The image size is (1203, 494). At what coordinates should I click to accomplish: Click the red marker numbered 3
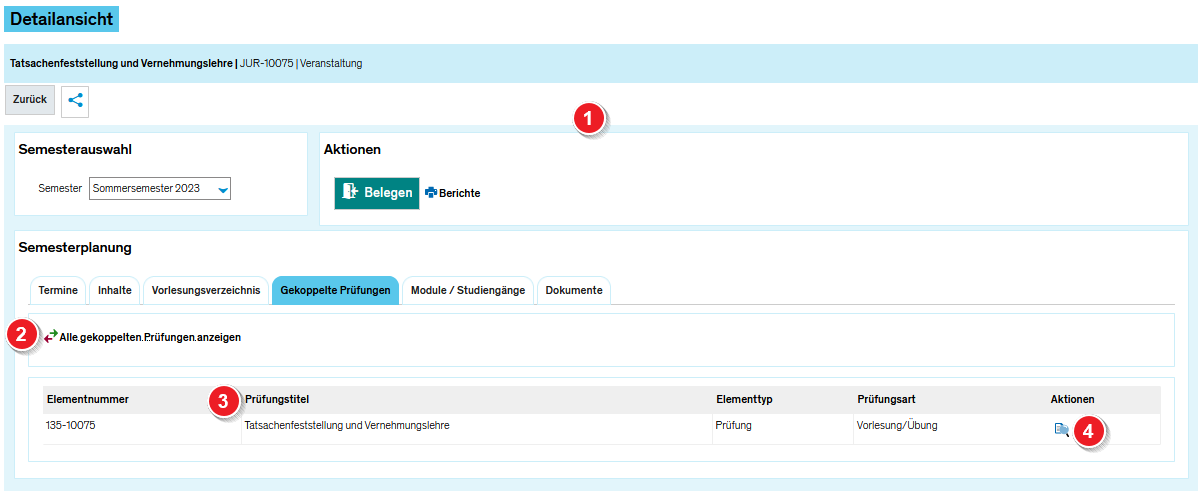224,401
